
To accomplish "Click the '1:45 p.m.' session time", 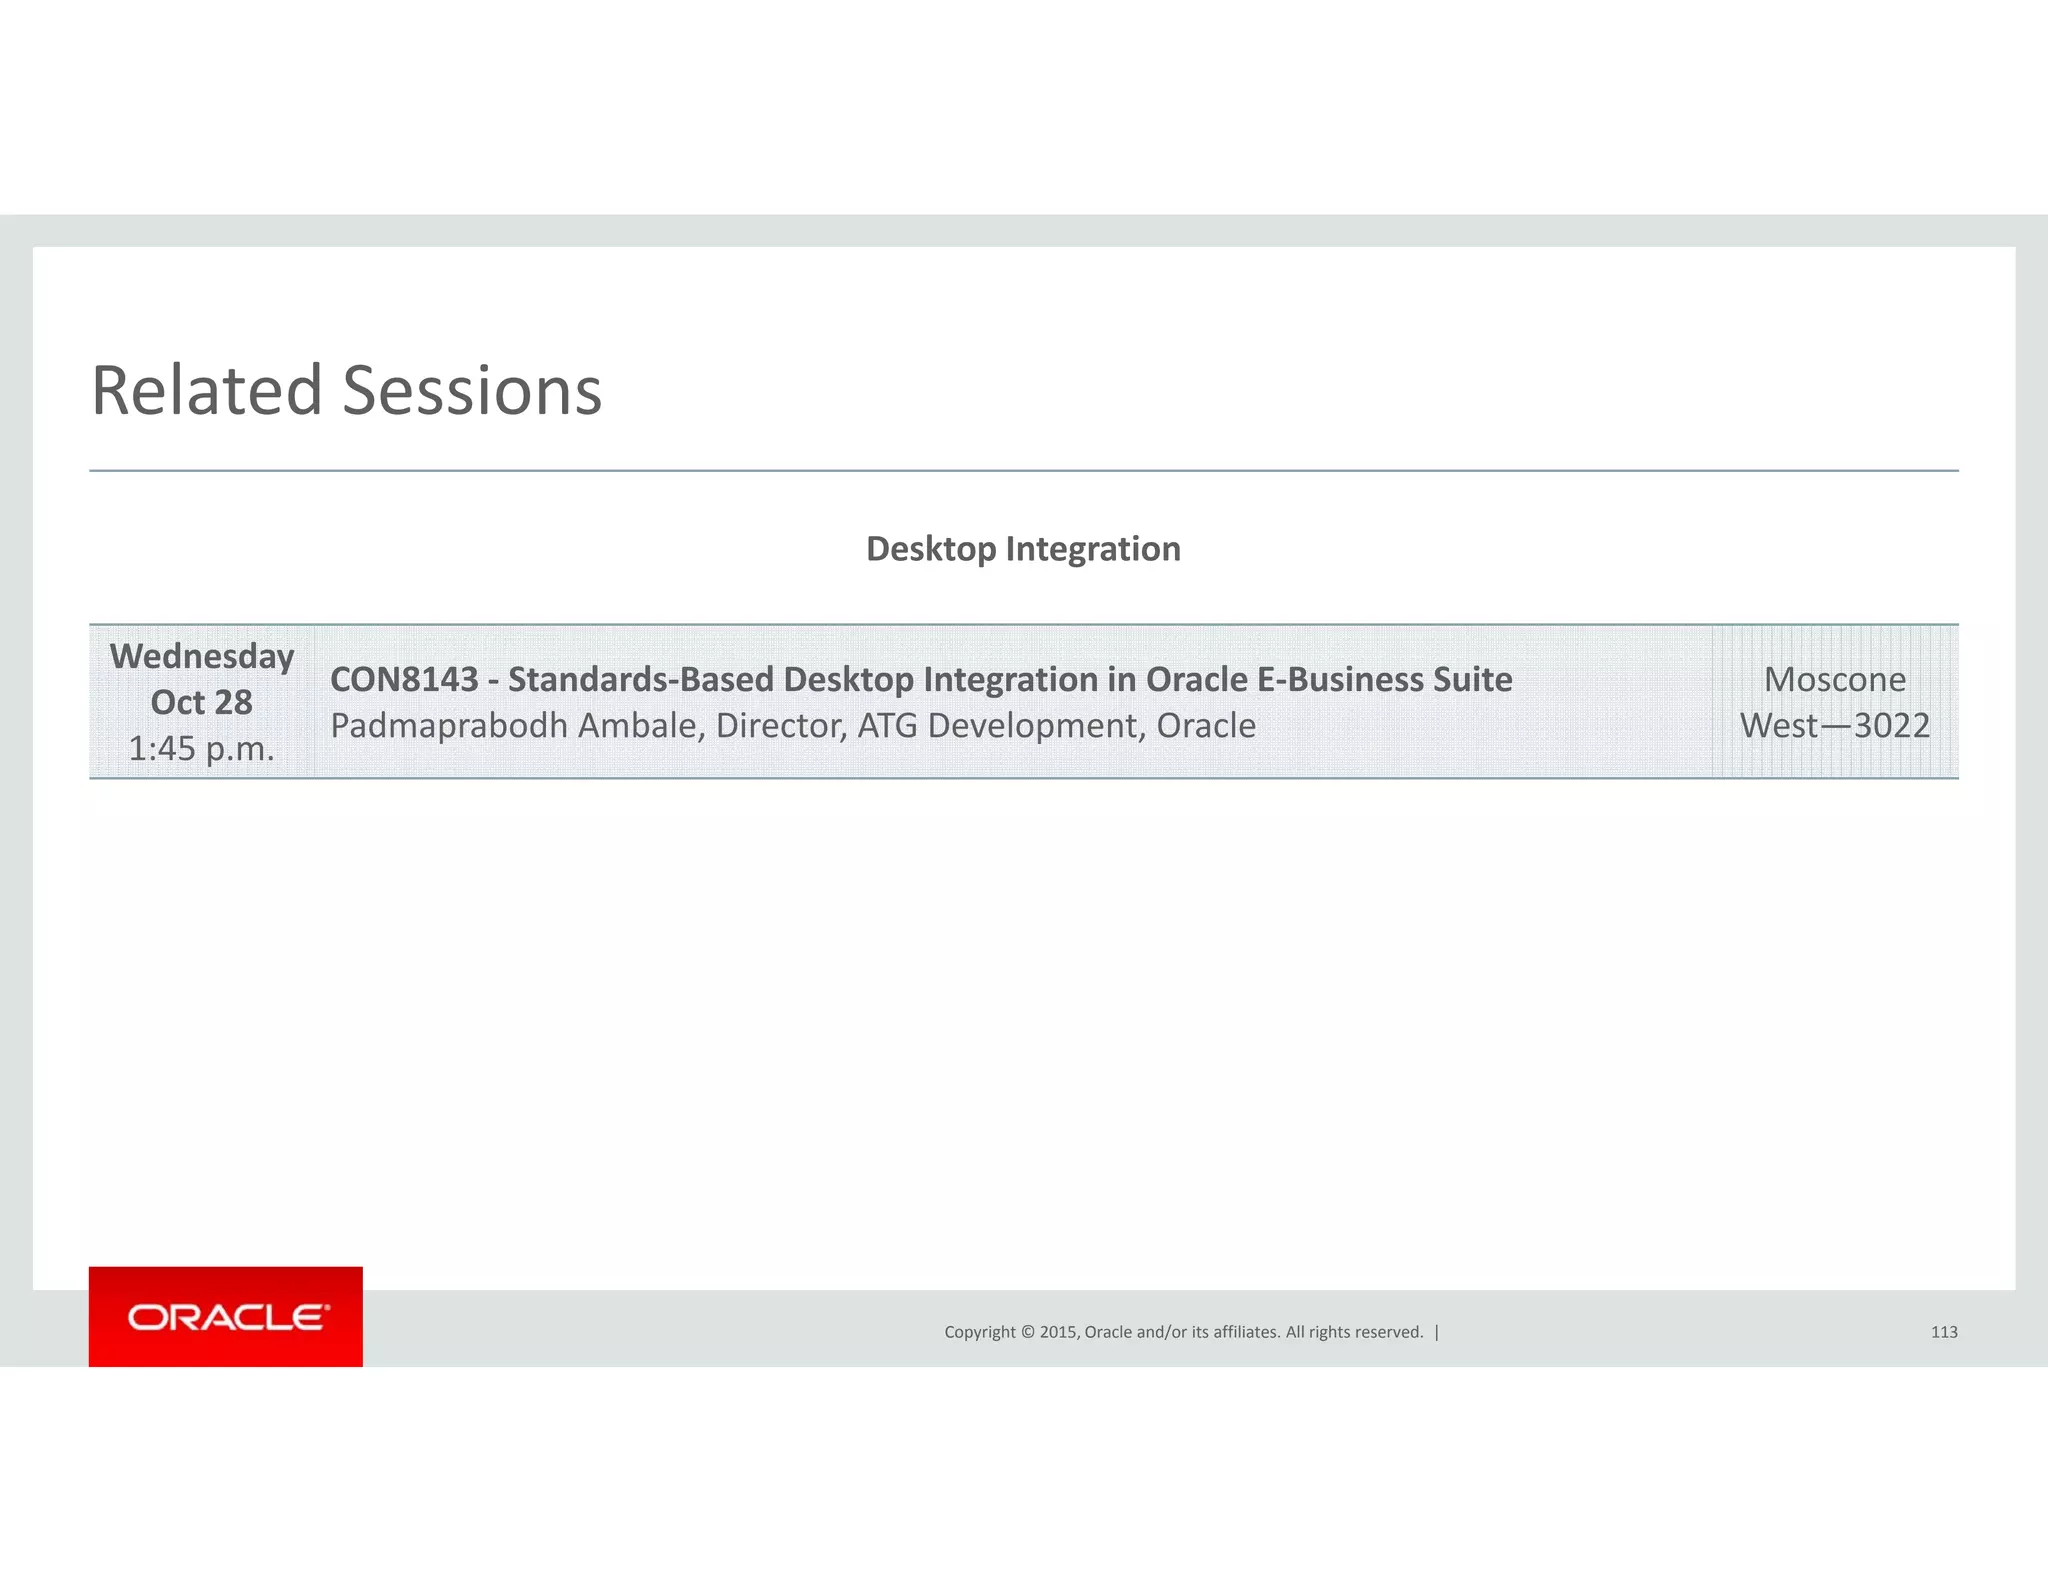I will coord(202,748).
